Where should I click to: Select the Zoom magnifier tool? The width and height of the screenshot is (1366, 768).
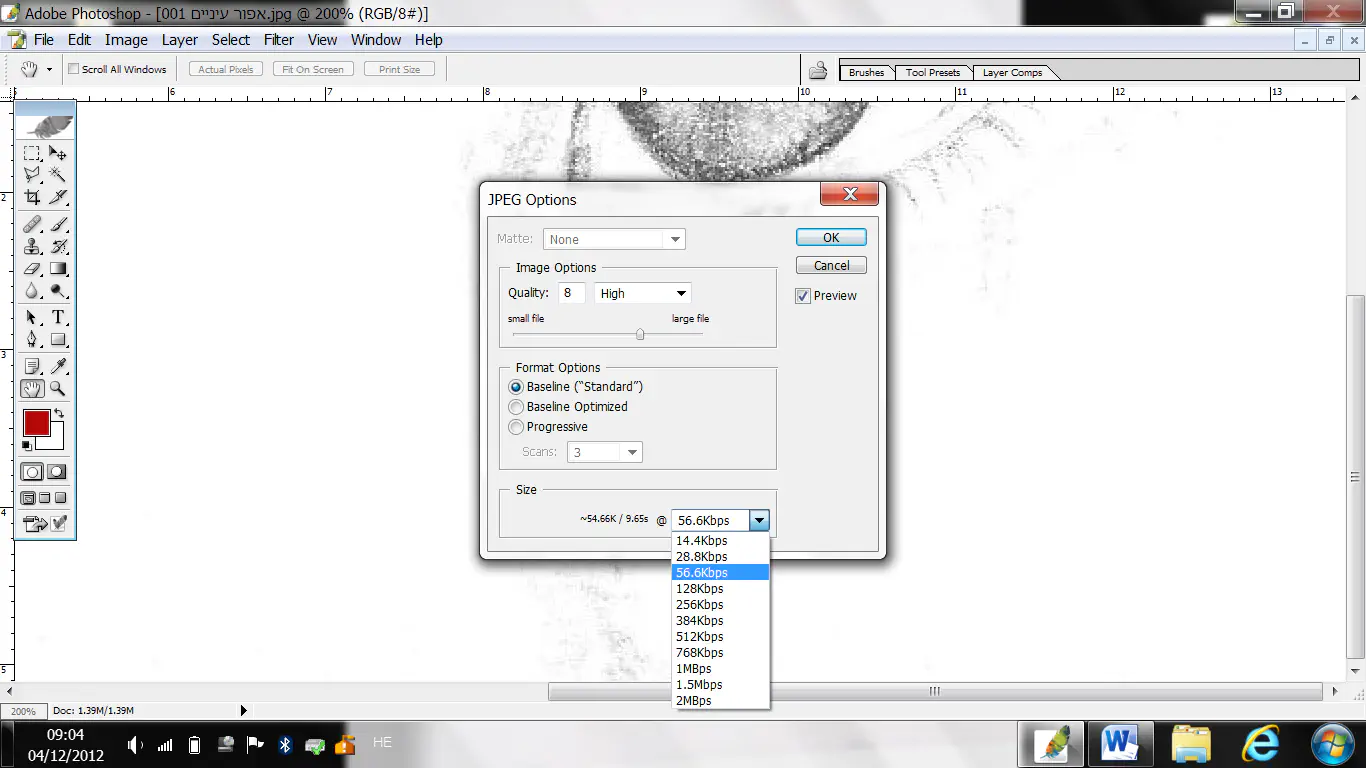point(58,389)
